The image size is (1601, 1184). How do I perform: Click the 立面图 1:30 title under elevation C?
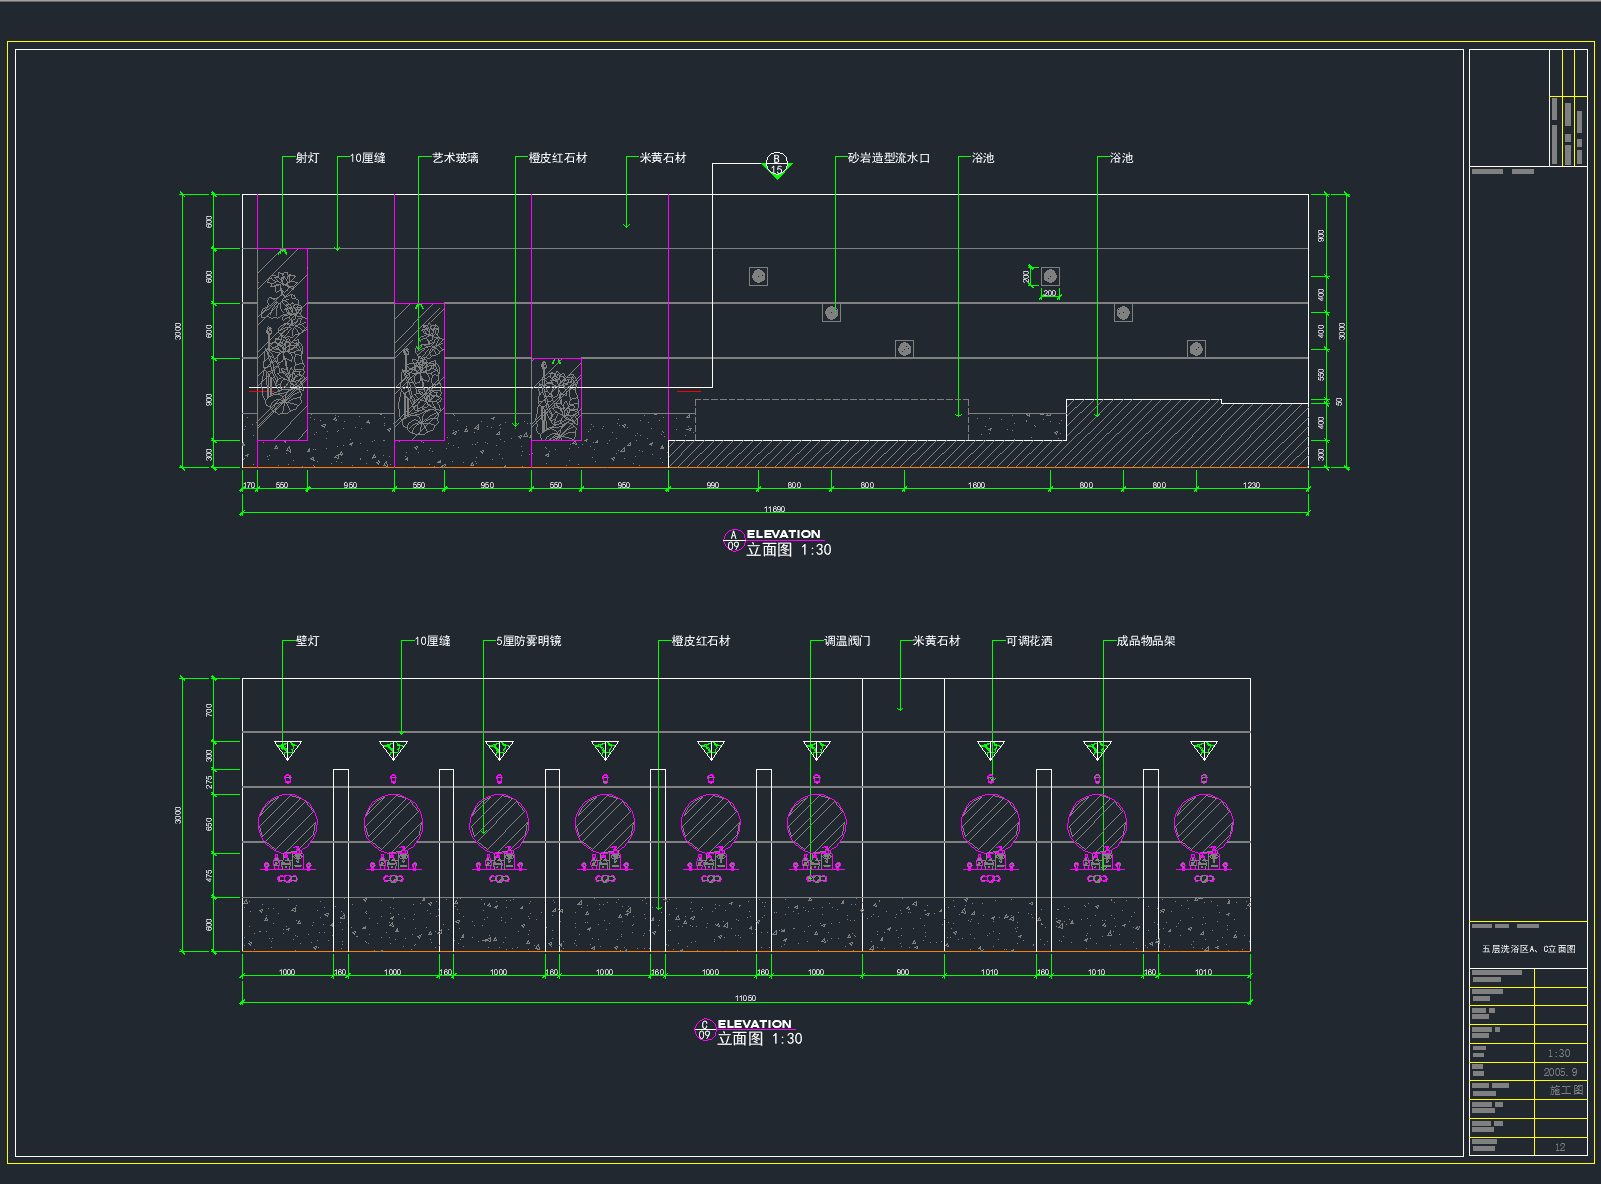click(760, 1039)
